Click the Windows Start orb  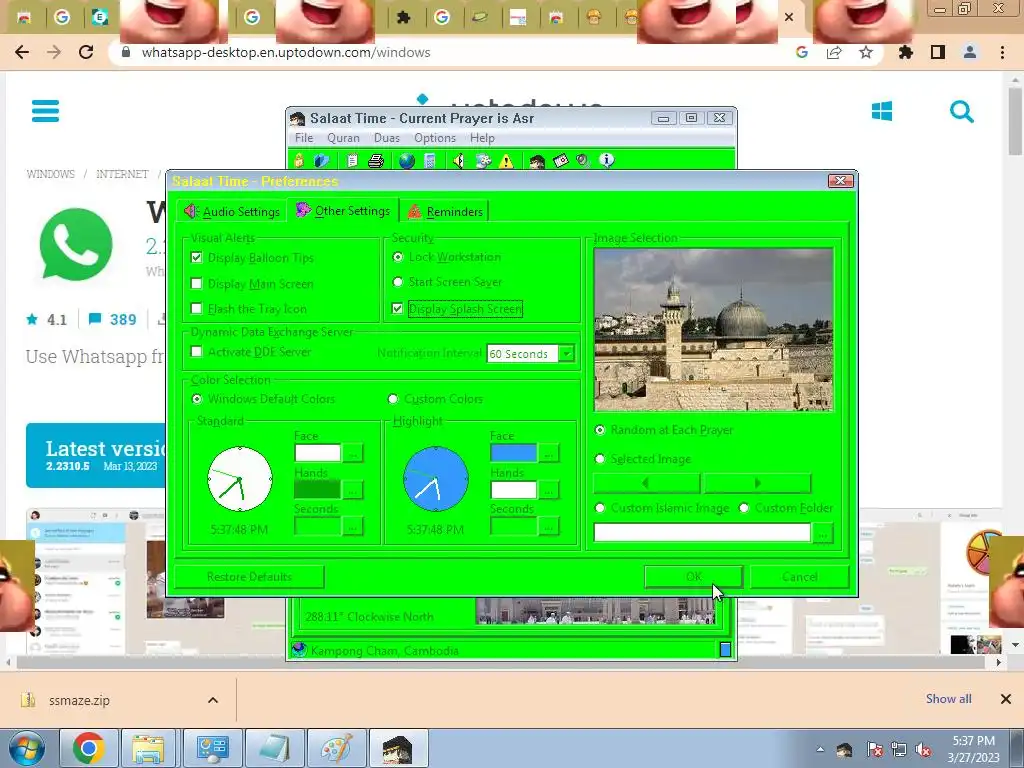(x=27, y=748)
